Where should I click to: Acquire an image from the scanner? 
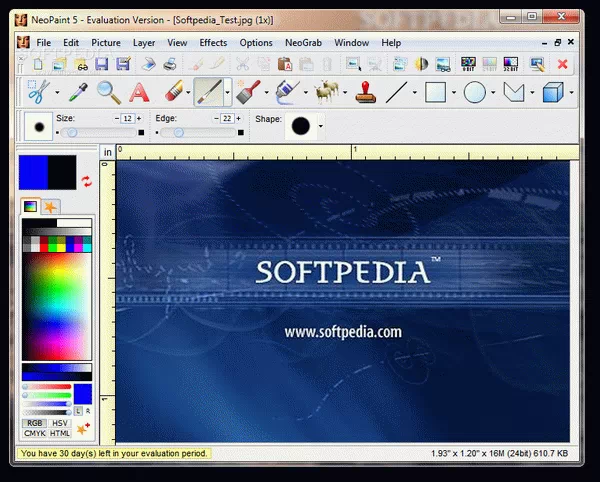coord(148,64)
